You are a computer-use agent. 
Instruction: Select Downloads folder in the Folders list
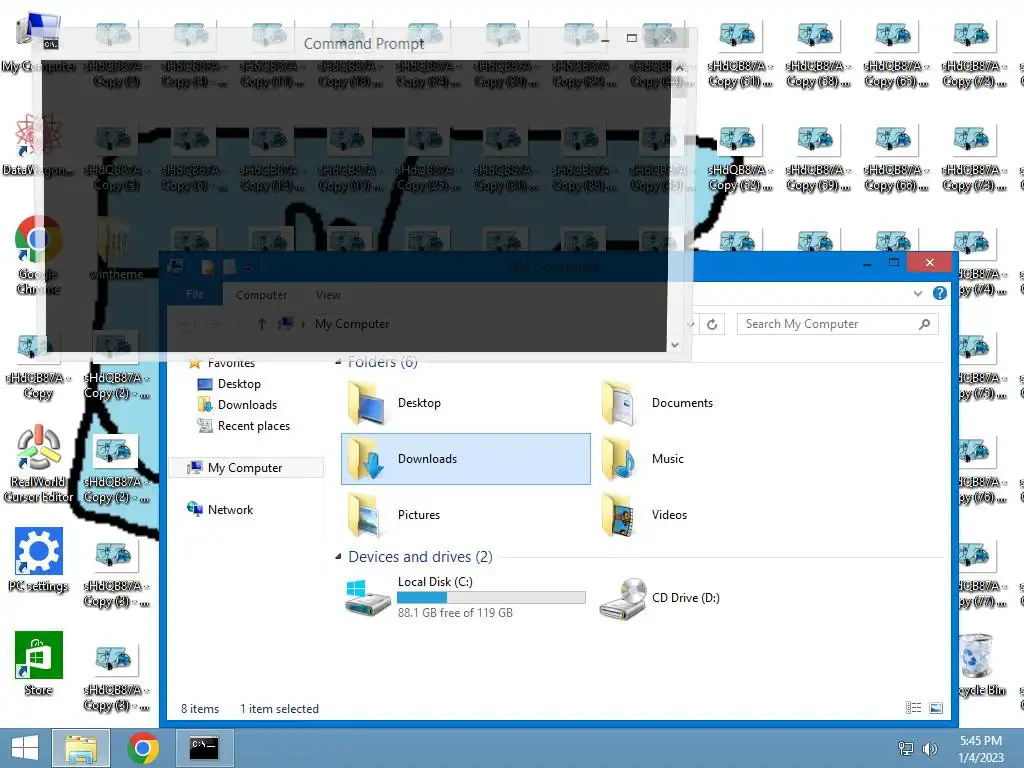466,459
